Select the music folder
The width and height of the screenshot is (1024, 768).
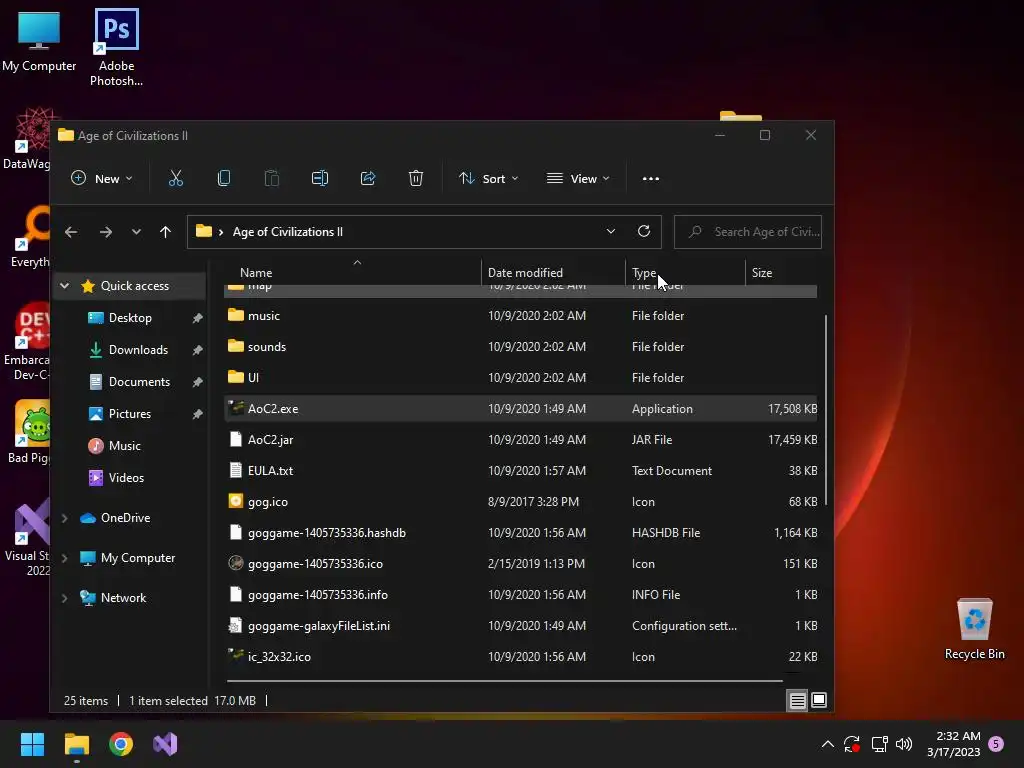point(520,315)
